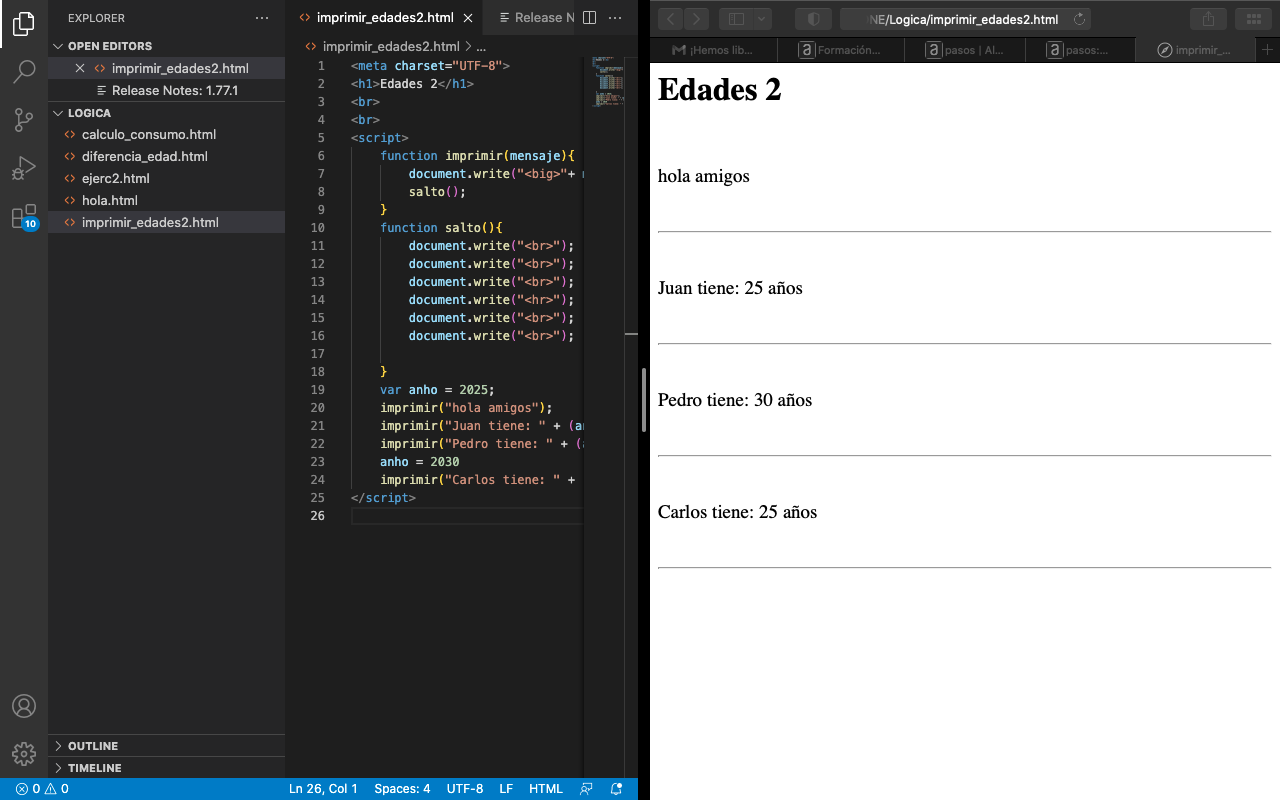1280x800 pixels.
Task: Close imprimir_edades2.html in Open Editors list
Action: pos(80,68)
